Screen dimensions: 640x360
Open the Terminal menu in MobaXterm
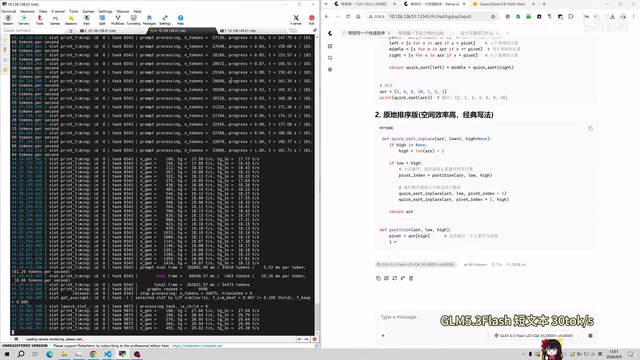click(x=9, y=11)
